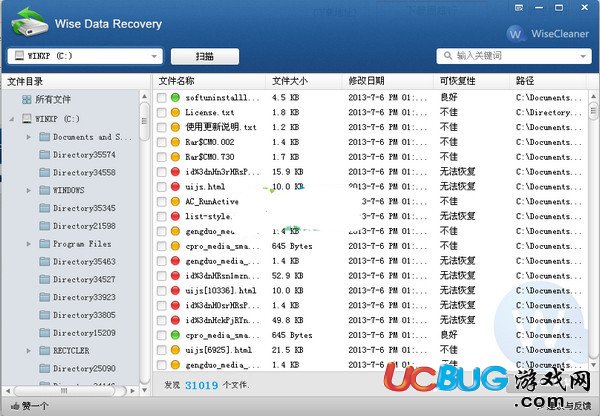Click the Wise Data Recovery logo icon
The width and height of the screenshot is (600, 416).
click(29, 22)
